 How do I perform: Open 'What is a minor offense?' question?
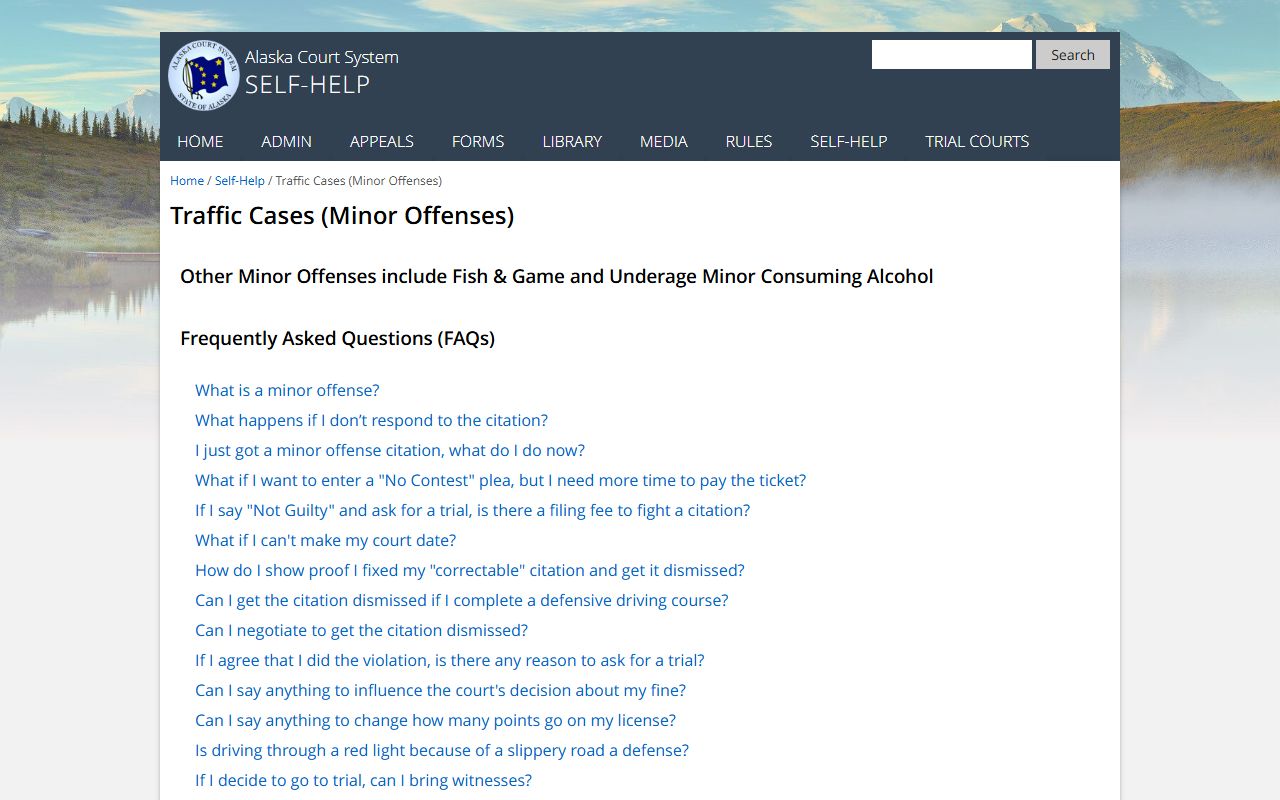[x=287, y=390]
